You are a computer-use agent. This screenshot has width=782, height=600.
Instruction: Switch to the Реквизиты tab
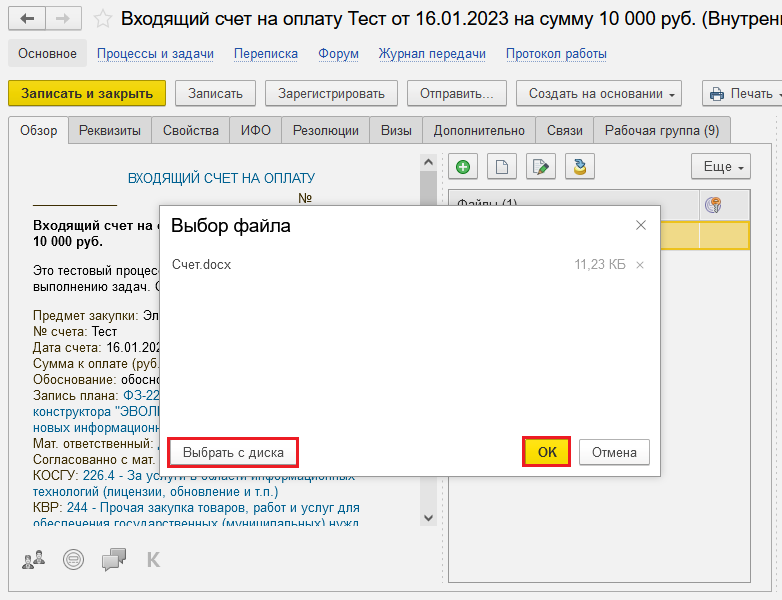click(x=110, y=130)
